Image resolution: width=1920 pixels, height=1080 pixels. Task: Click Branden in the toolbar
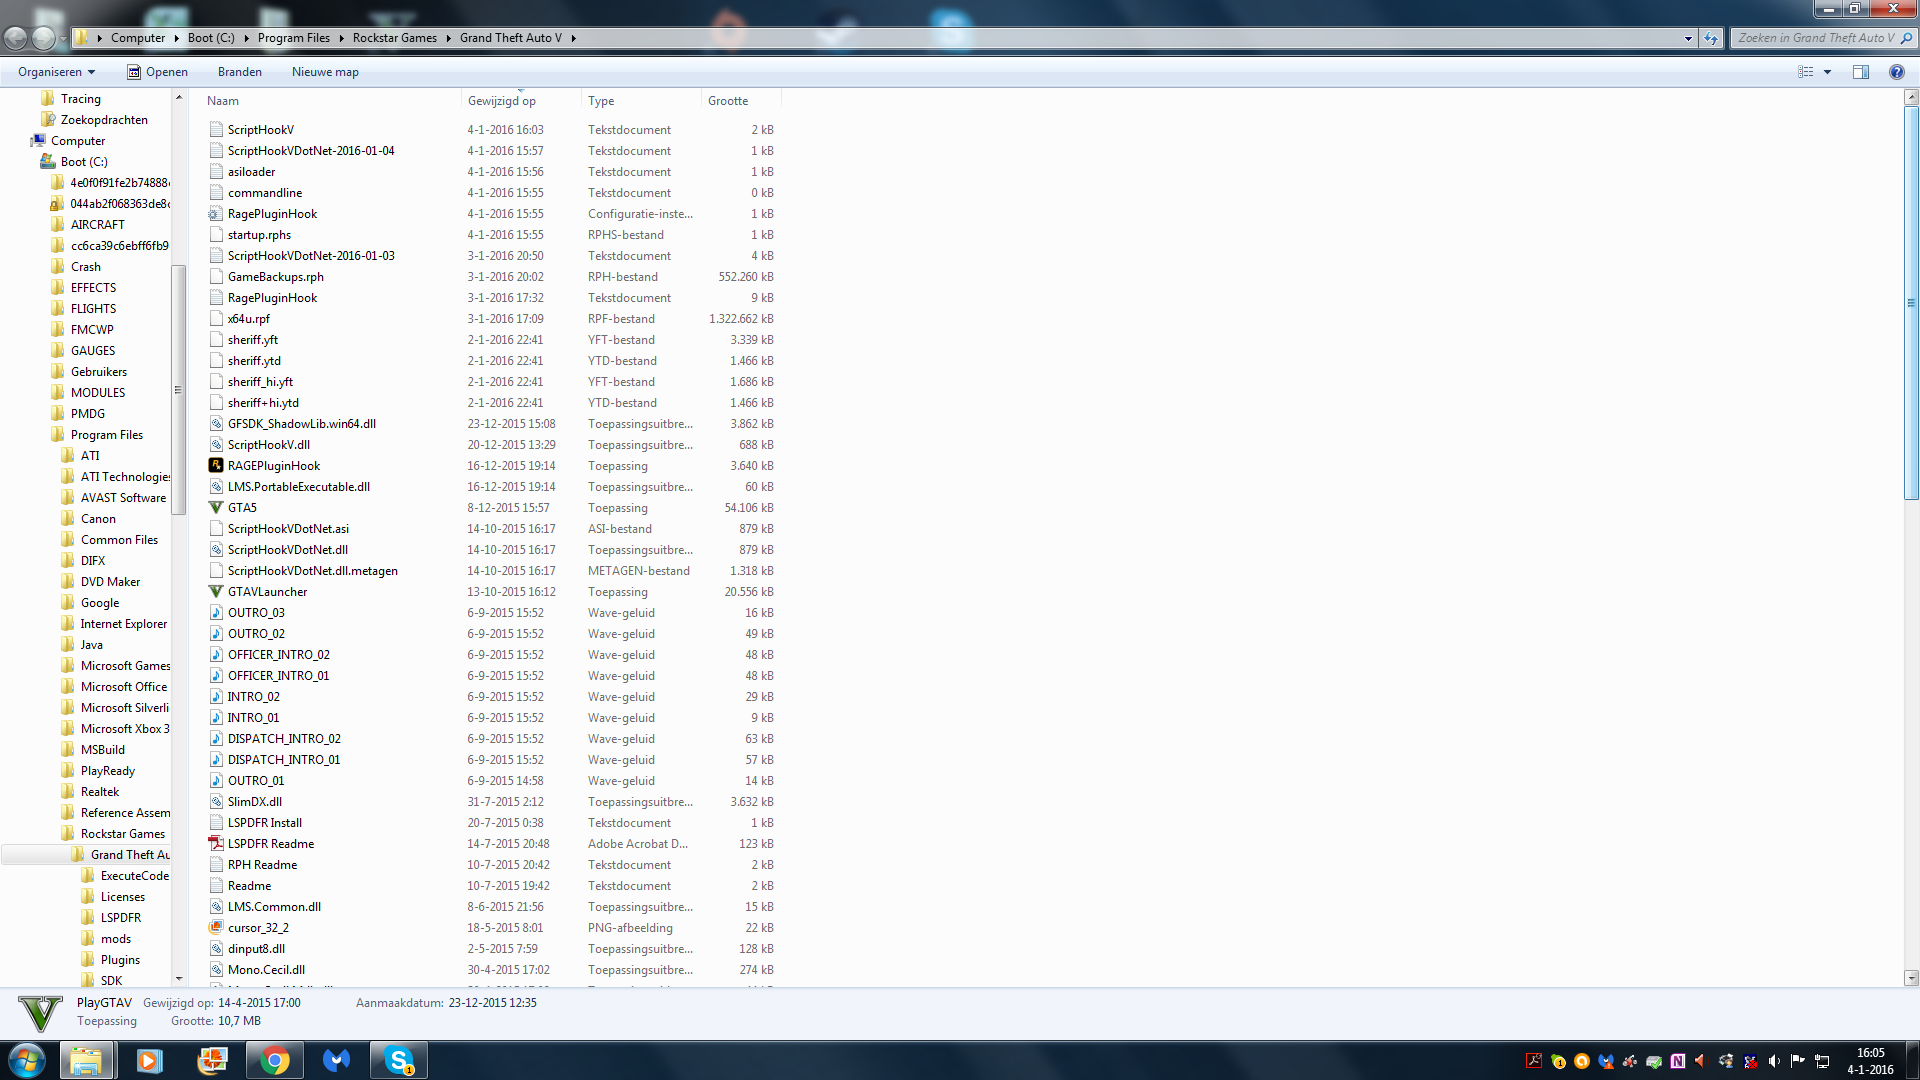pos(239,72)
